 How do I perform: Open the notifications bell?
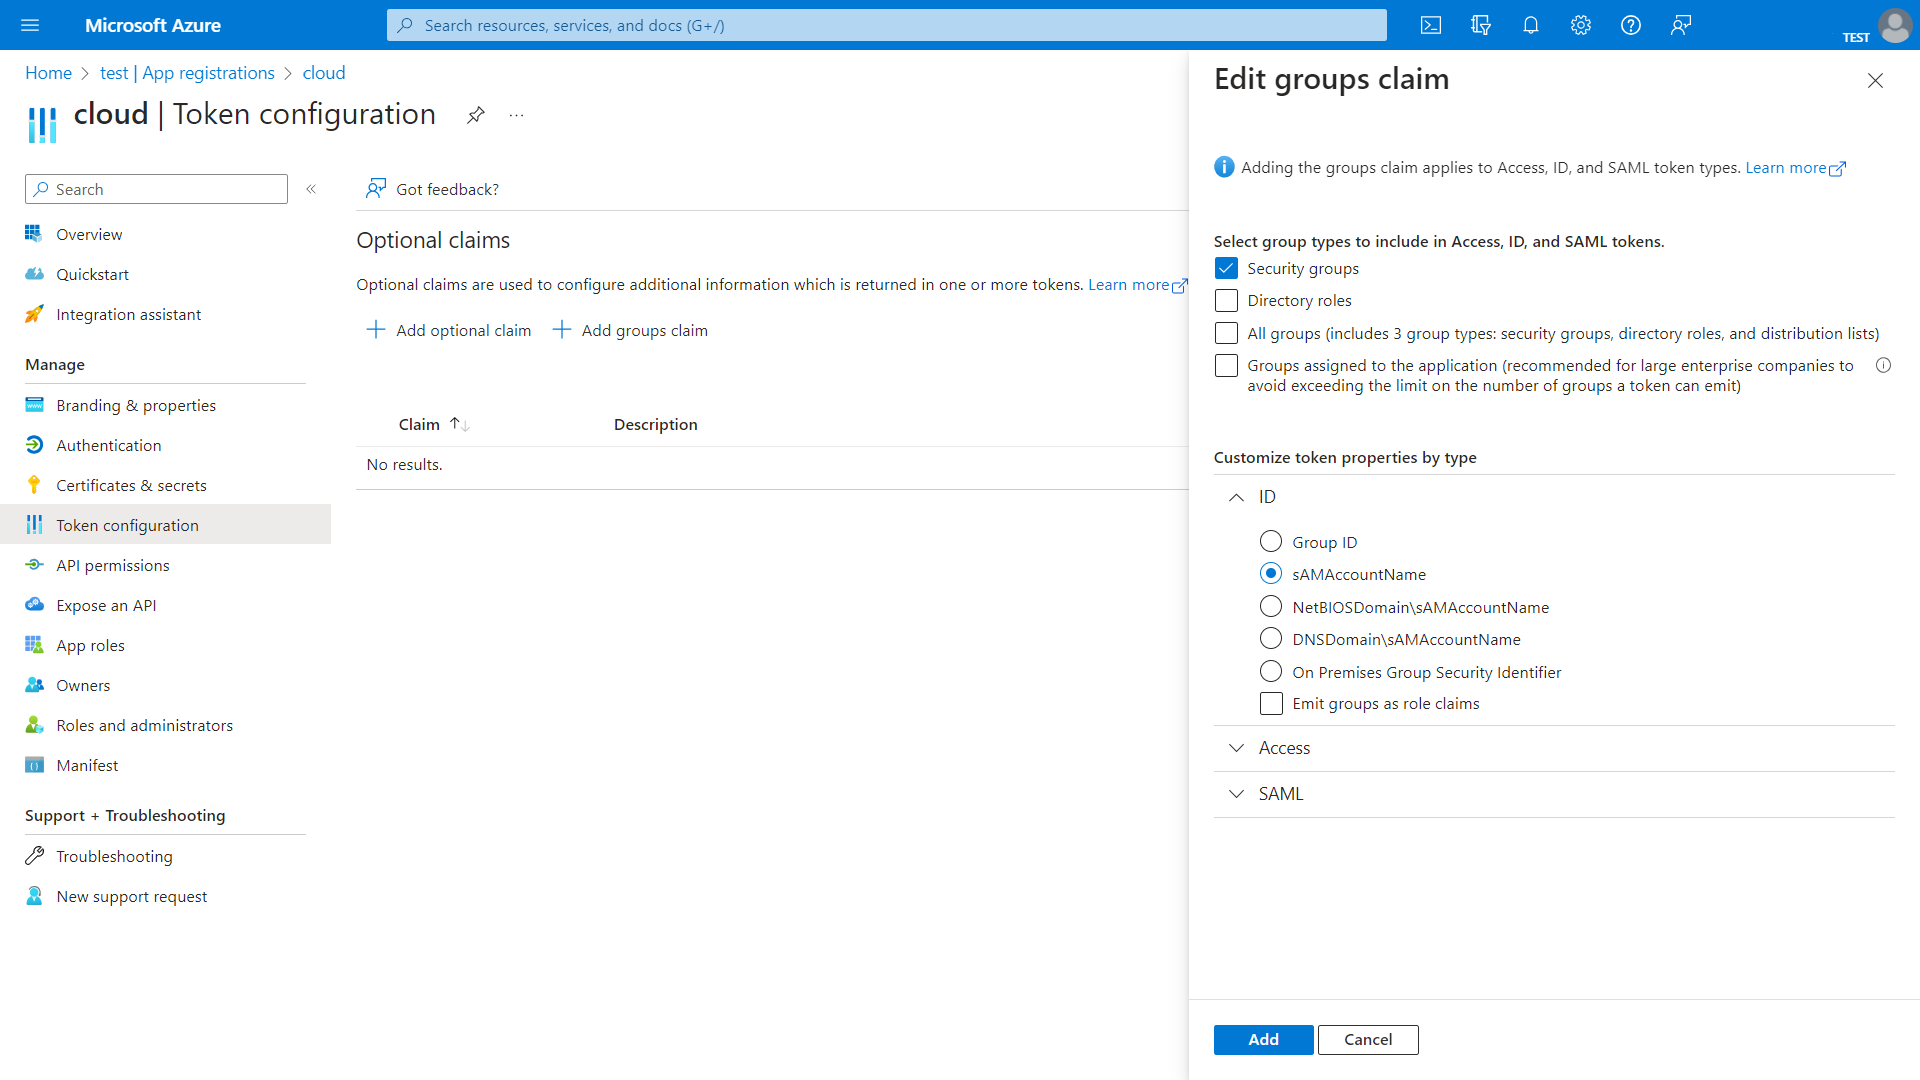(x=1531, y=25)
